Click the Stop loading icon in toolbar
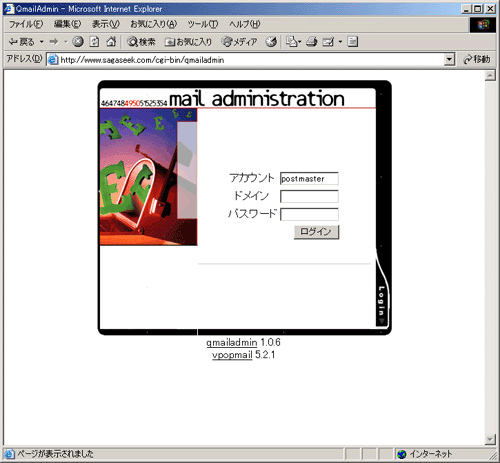Screen dimensions: 500x463 (x=78, y=42)
